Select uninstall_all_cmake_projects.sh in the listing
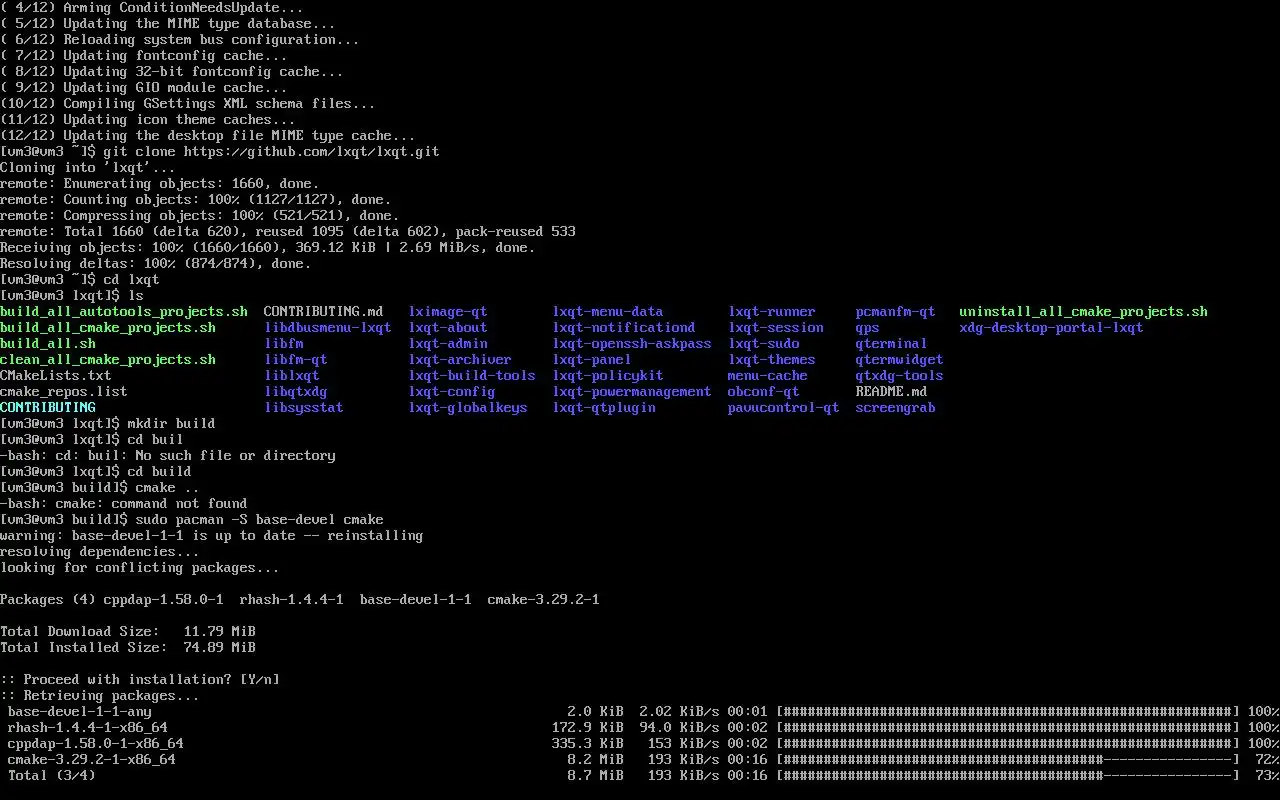 pos(1084,312)
